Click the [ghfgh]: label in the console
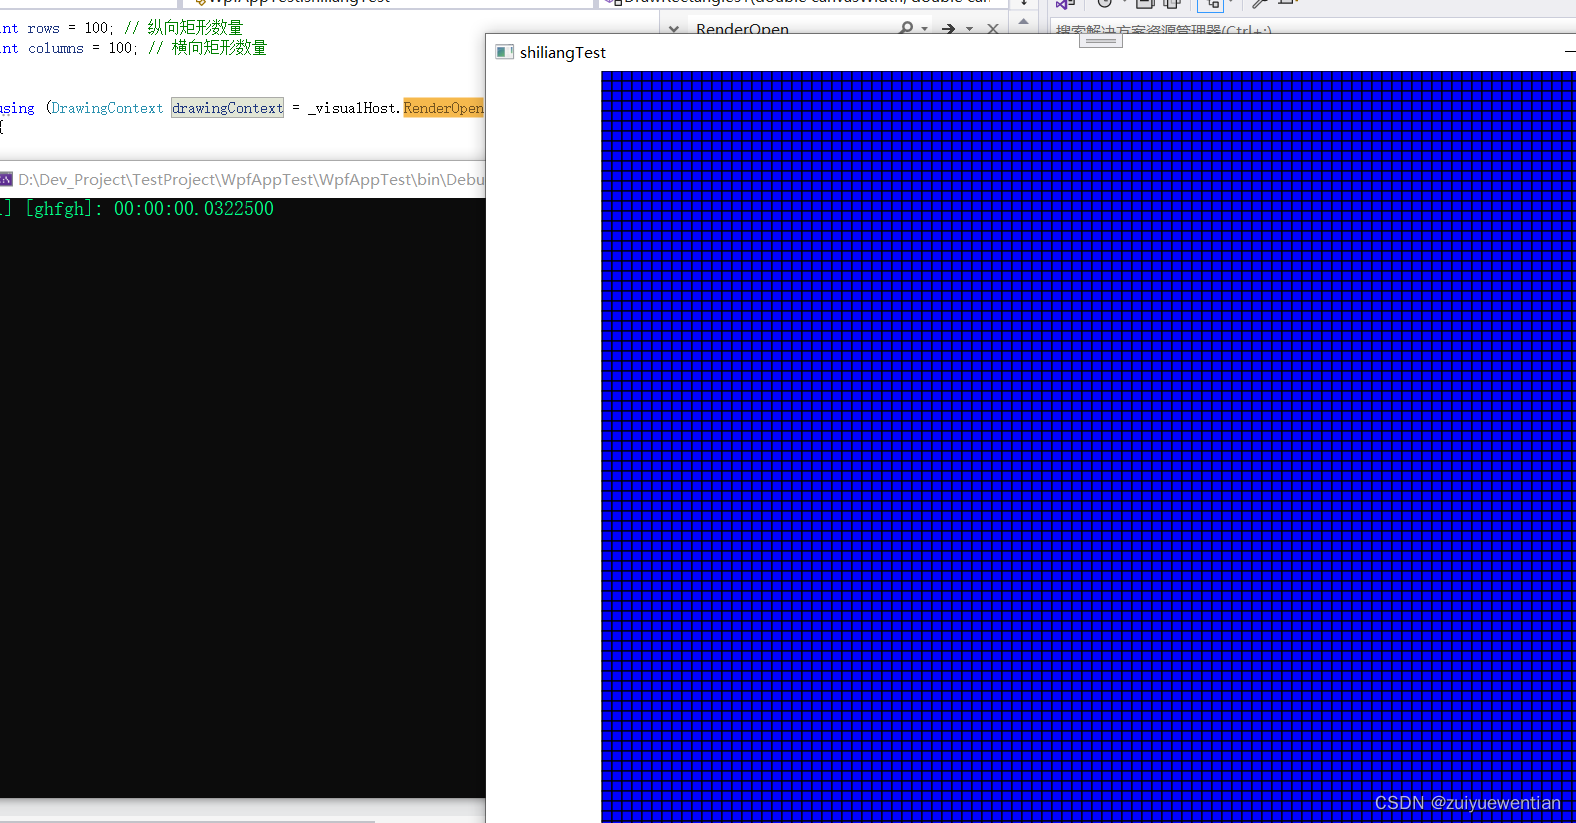The image size is (1576, 823). [x=64, y=209]
